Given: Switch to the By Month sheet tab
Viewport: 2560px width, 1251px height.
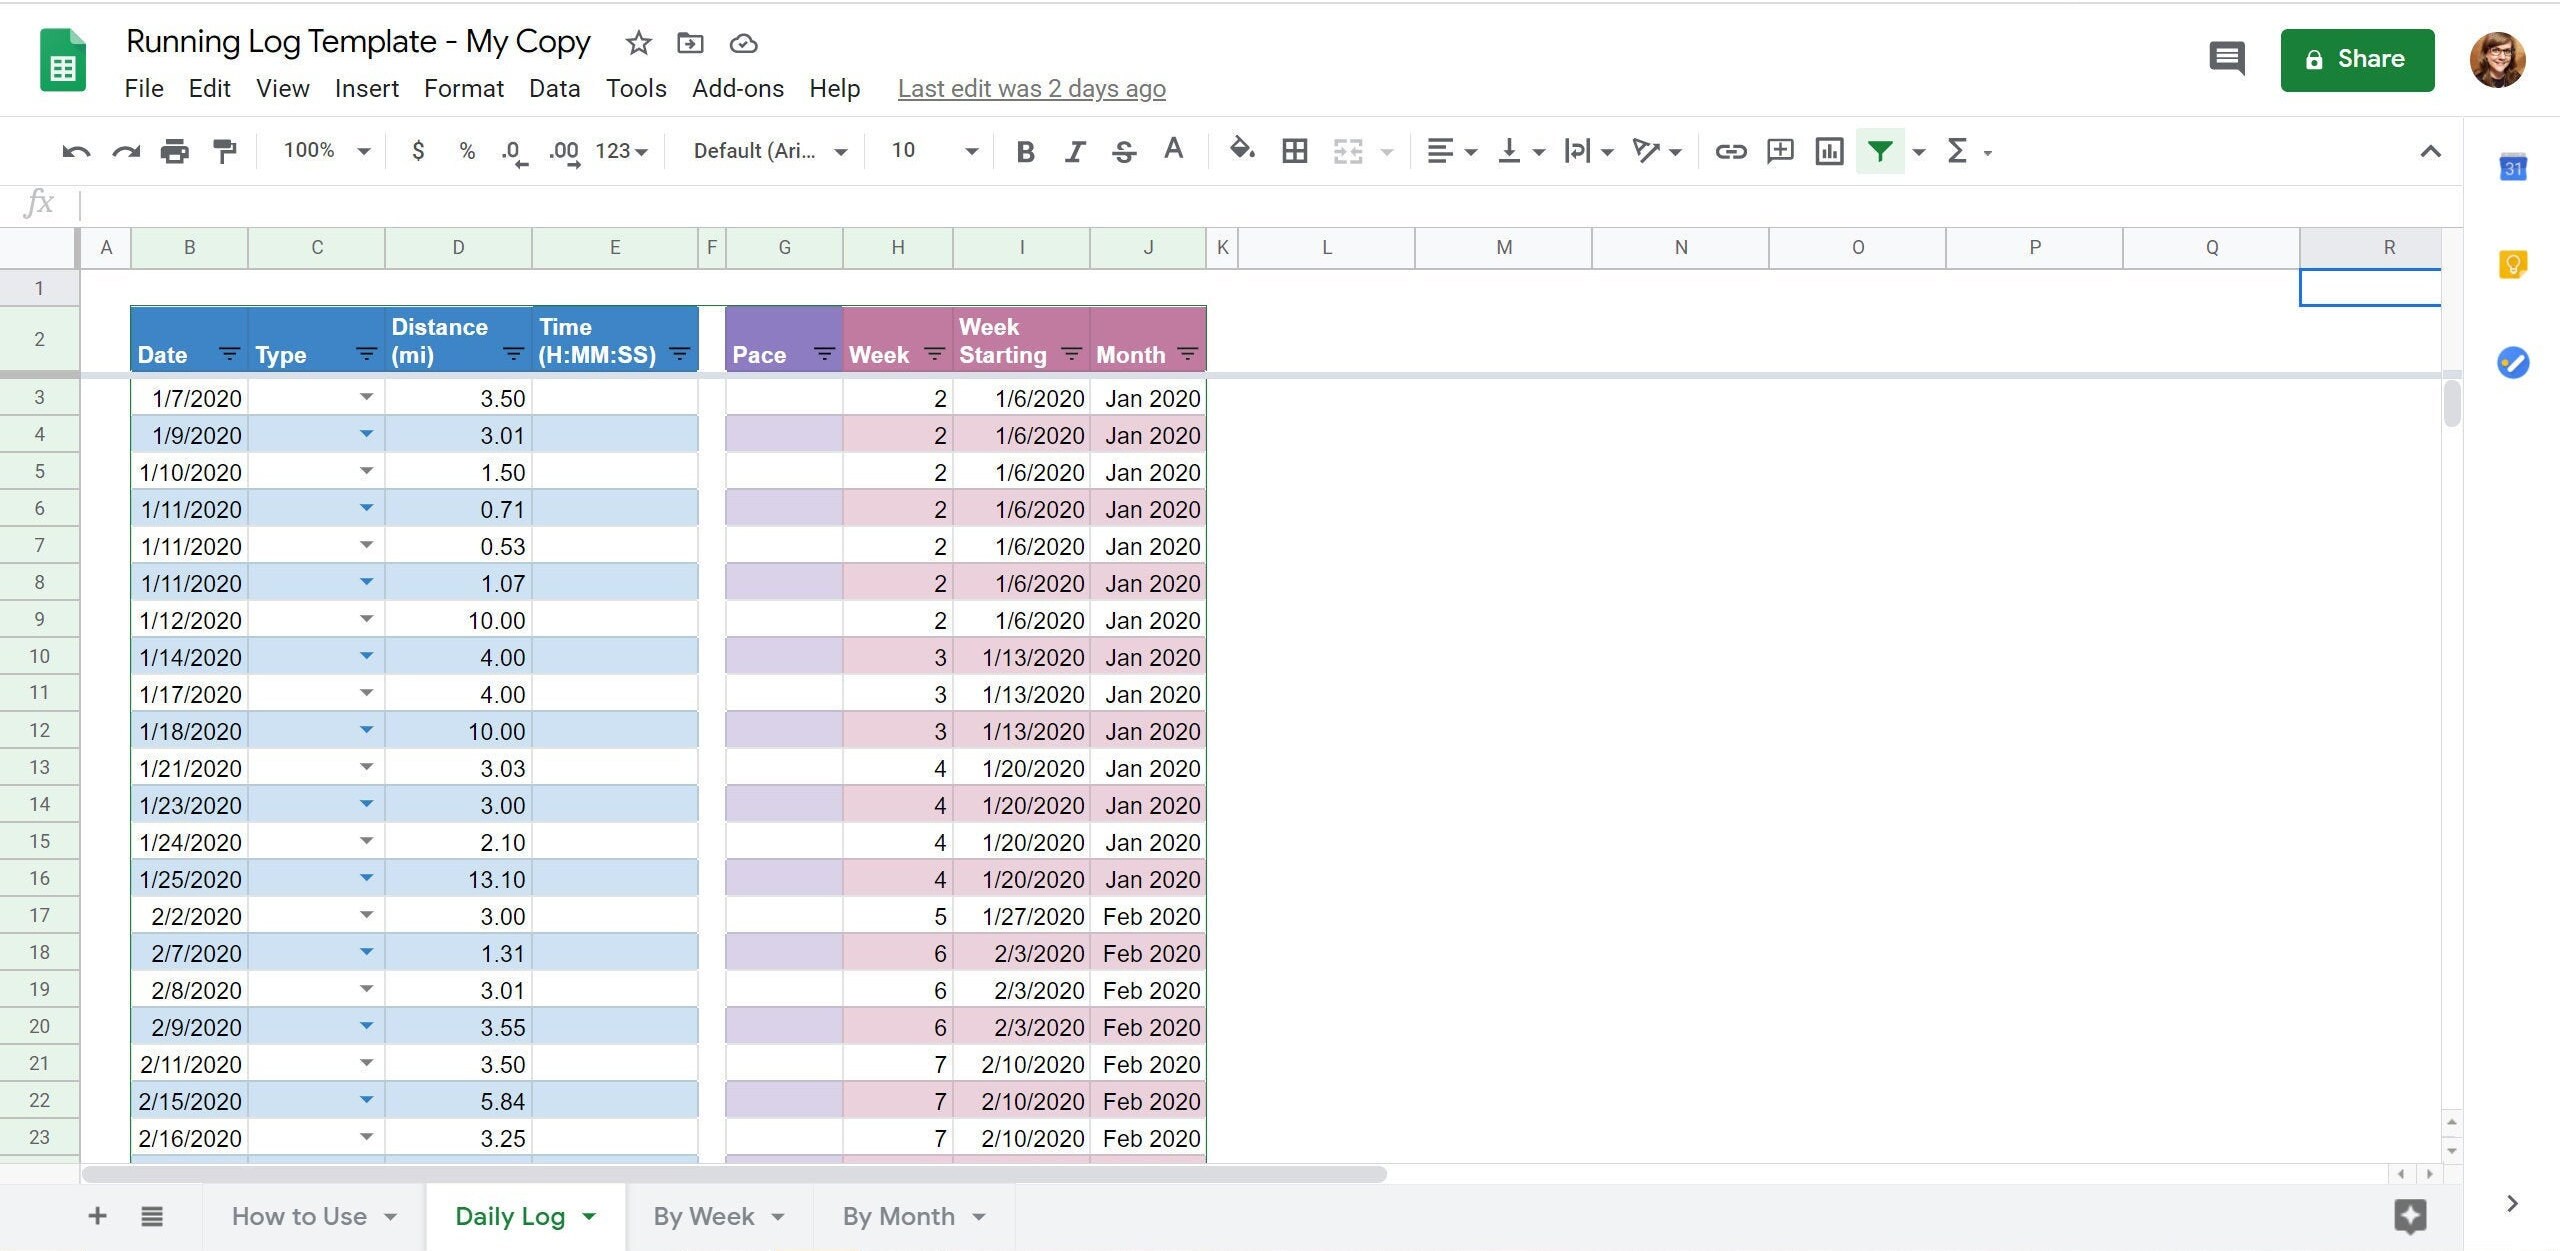Looking at the screenshot, I should pos(898,1216).
